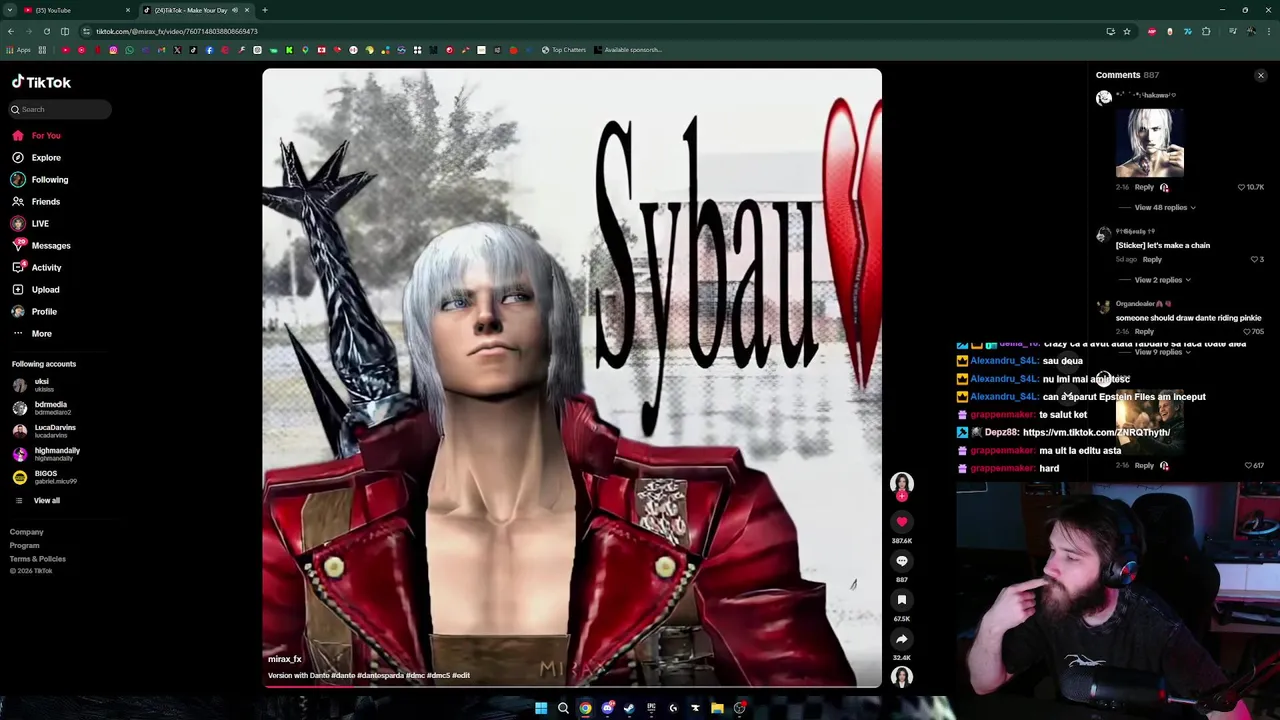1280x720 pixels.
Task: Expand View 2 replies
Action: click(x=1162, y=280)
